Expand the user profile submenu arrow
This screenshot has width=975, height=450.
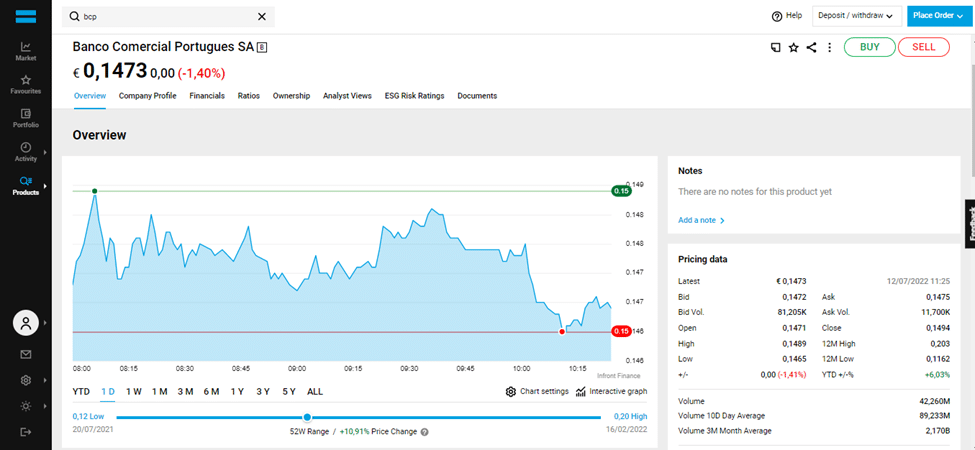point(45,323)
